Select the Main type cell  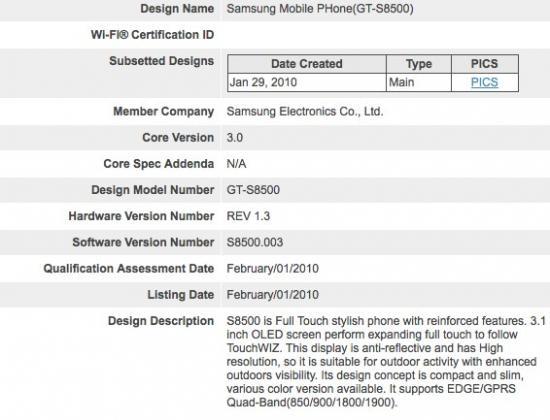pos(419,82)
